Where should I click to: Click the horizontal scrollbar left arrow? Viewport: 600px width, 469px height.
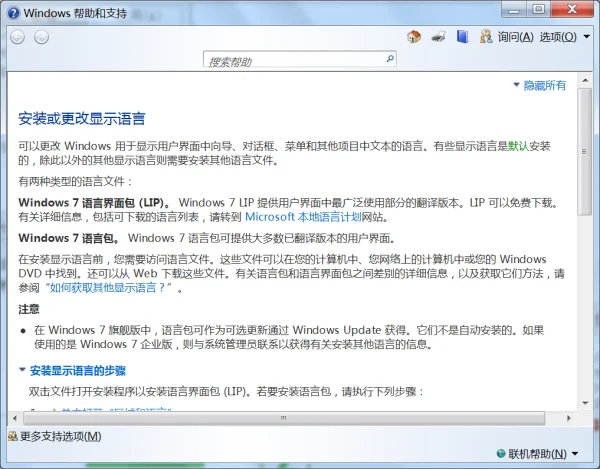click(x=15, y=418)
